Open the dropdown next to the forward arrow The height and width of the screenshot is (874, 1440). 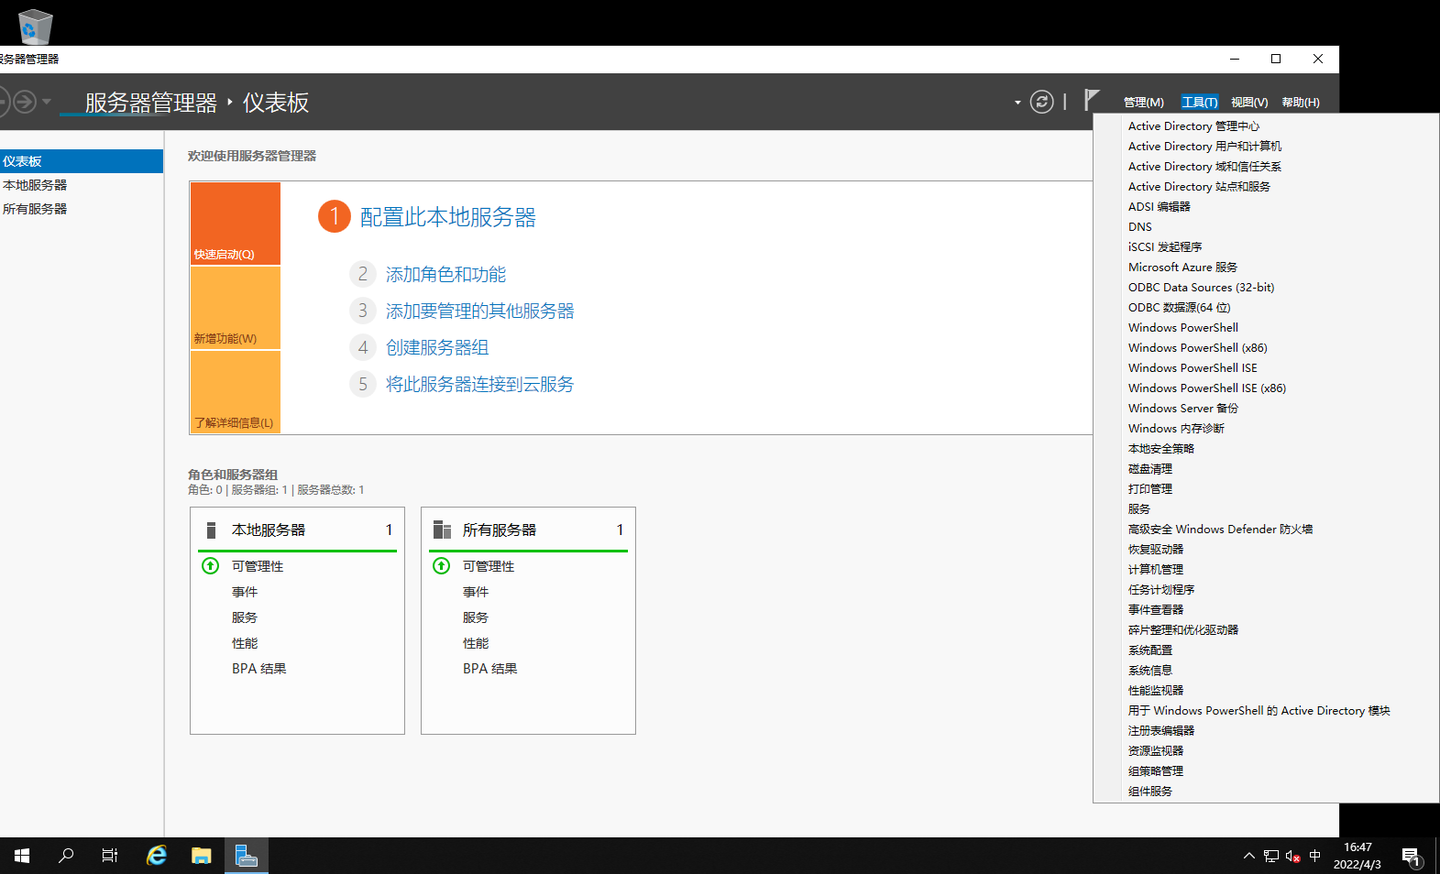coord(45,101)
